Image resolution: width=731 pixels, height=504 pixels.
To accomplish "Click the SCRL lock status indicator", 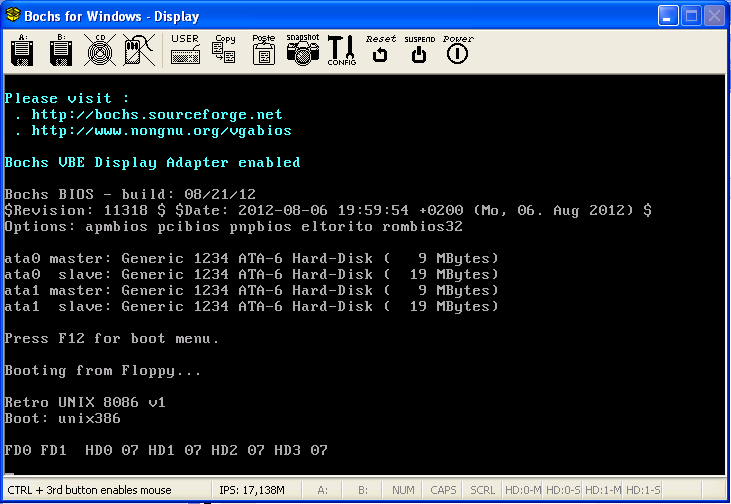I will tap(482, 490).
